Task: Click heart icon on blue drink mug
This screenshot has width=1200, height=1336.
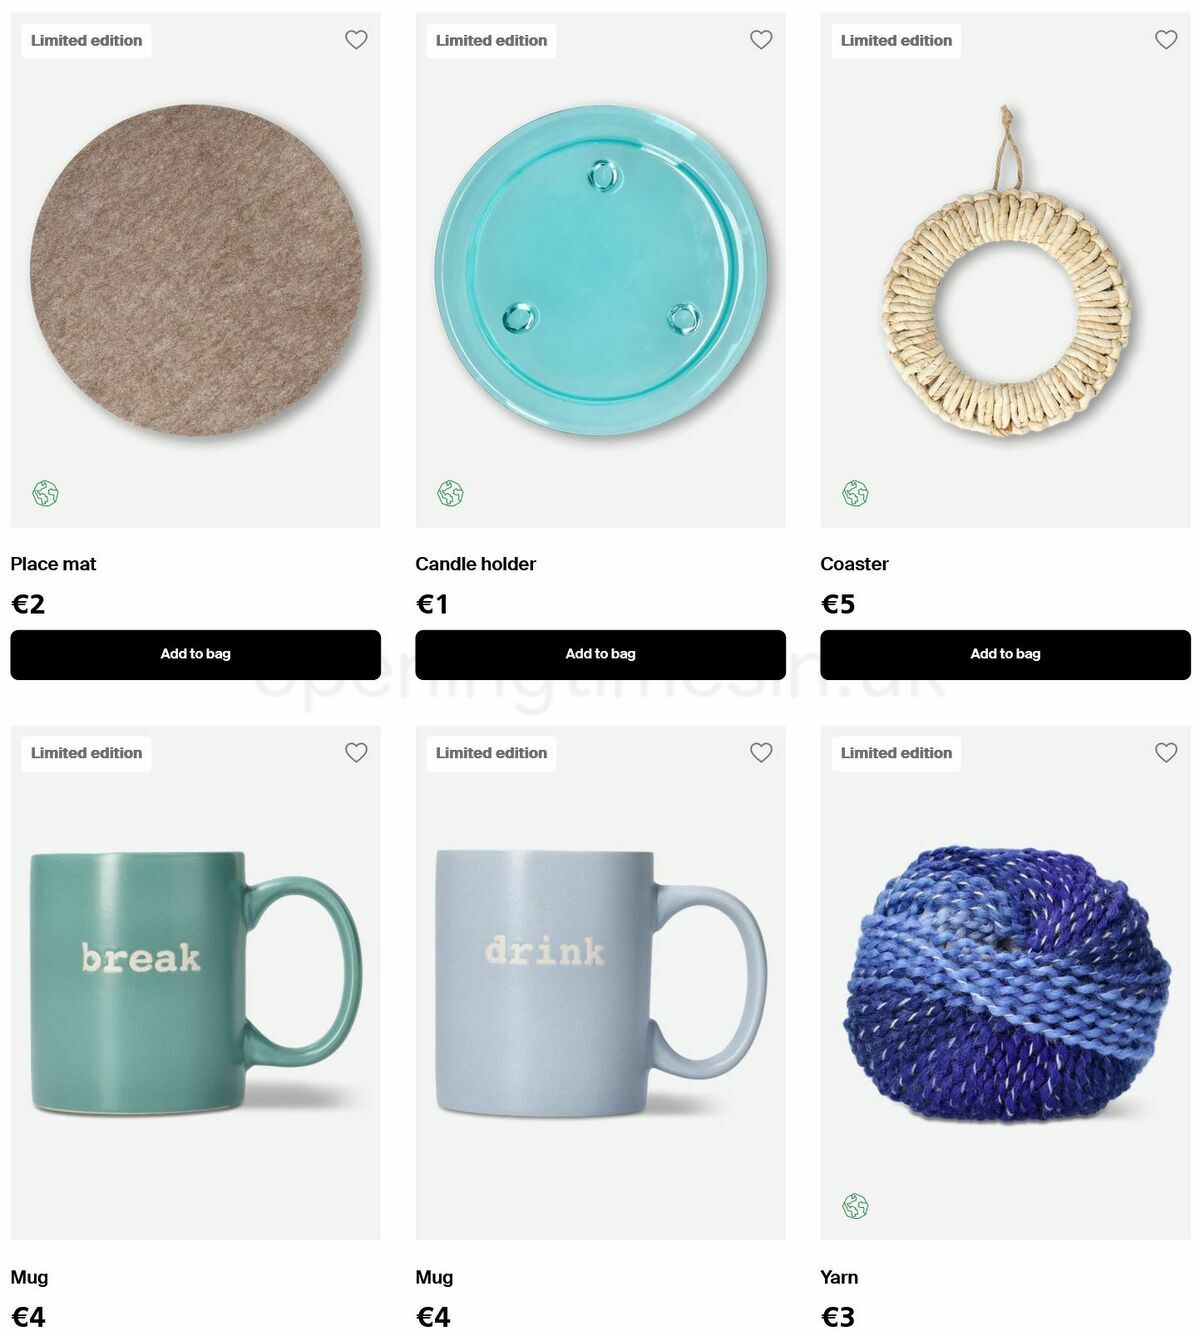Action: coord(761,752)
